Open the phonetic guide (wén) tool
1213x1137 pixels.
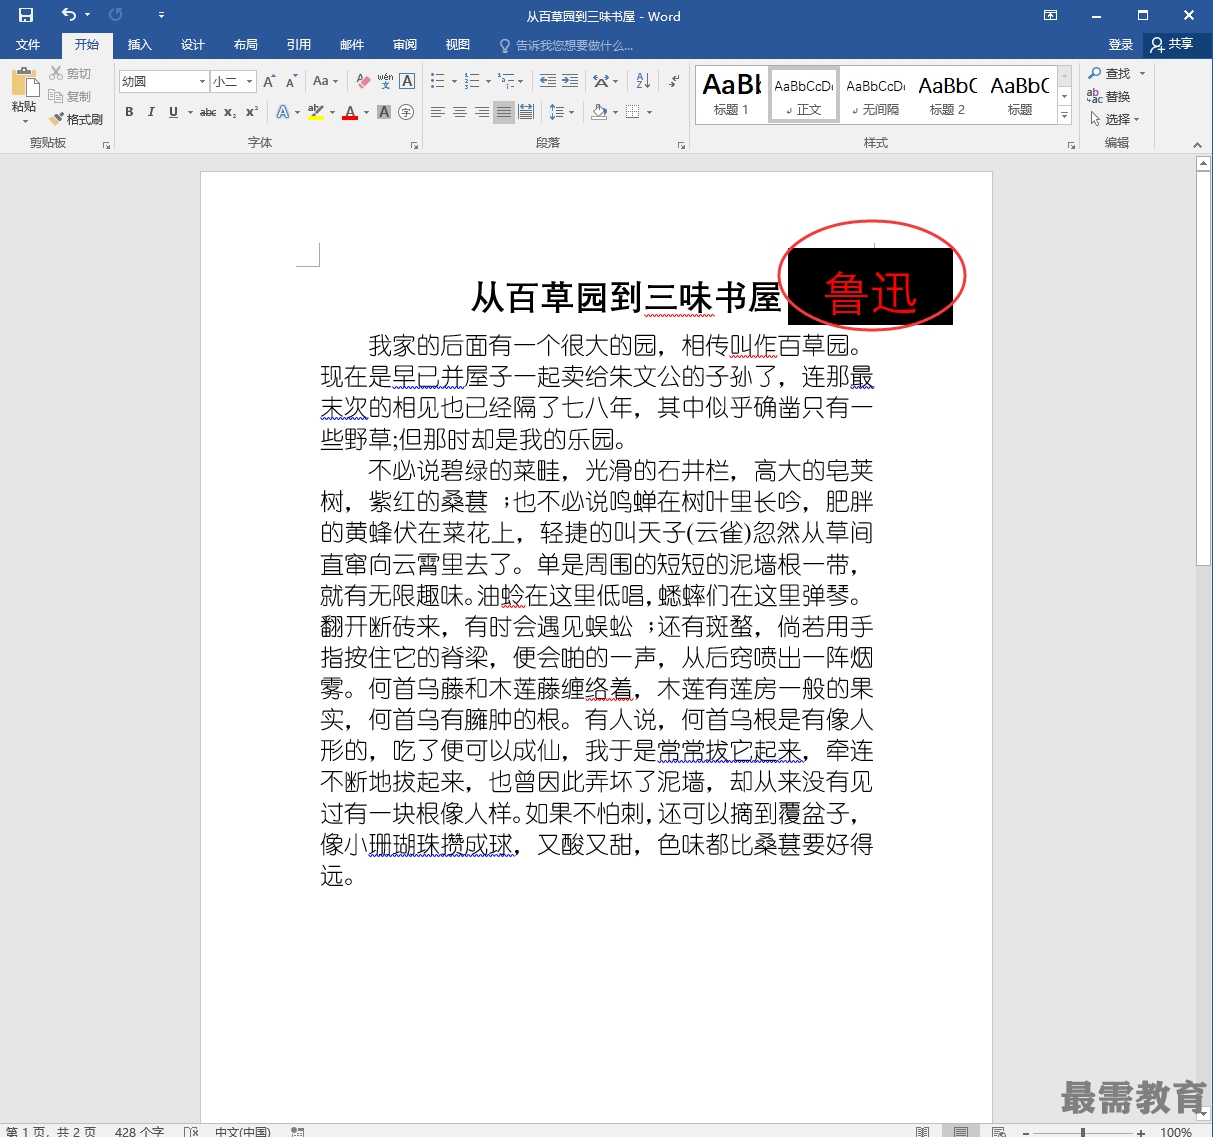point(385,81)
